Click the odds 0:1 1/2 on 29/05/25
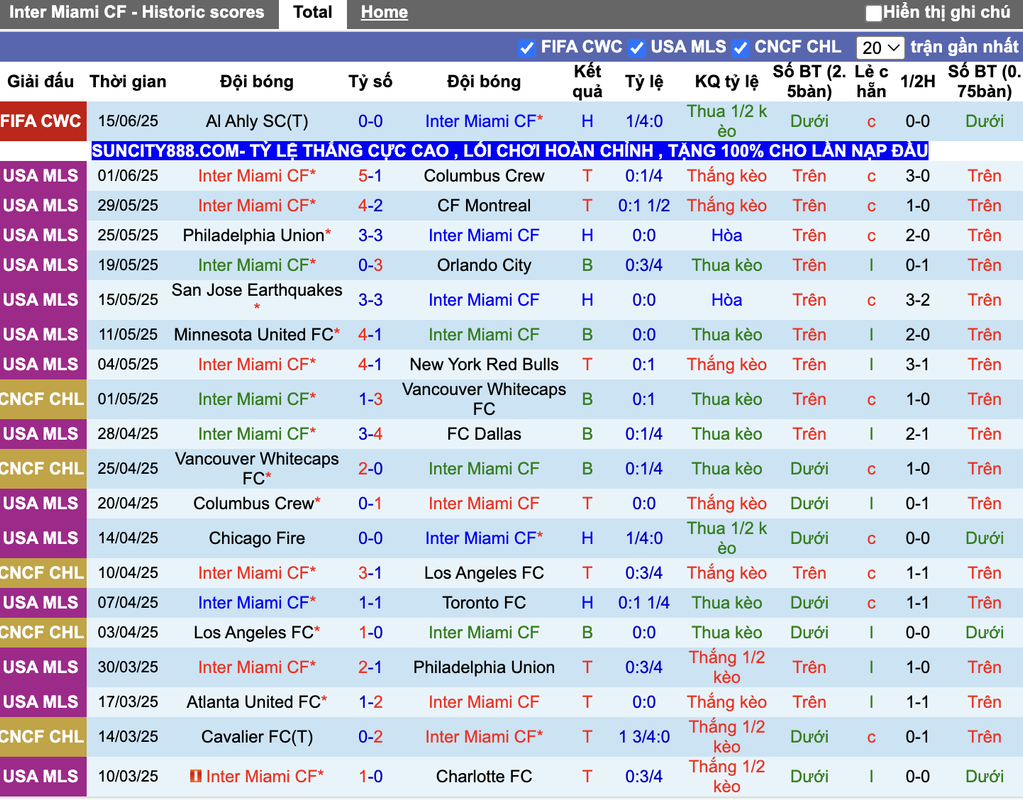This screenshot has height=800, width=1023. click(x=643, y=206)
